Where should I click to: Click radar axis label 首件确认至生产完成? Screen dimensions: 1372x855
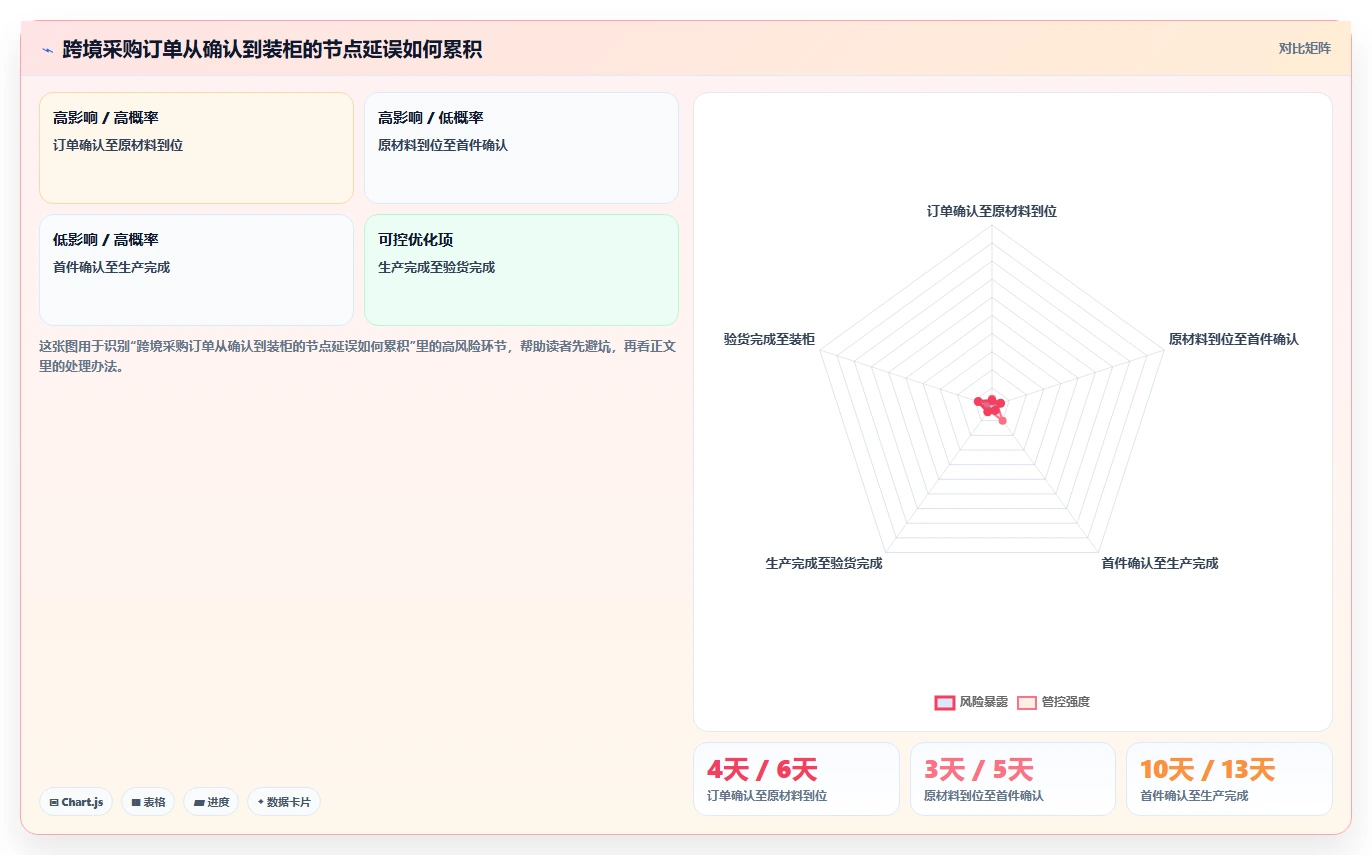coord(1160,563)
